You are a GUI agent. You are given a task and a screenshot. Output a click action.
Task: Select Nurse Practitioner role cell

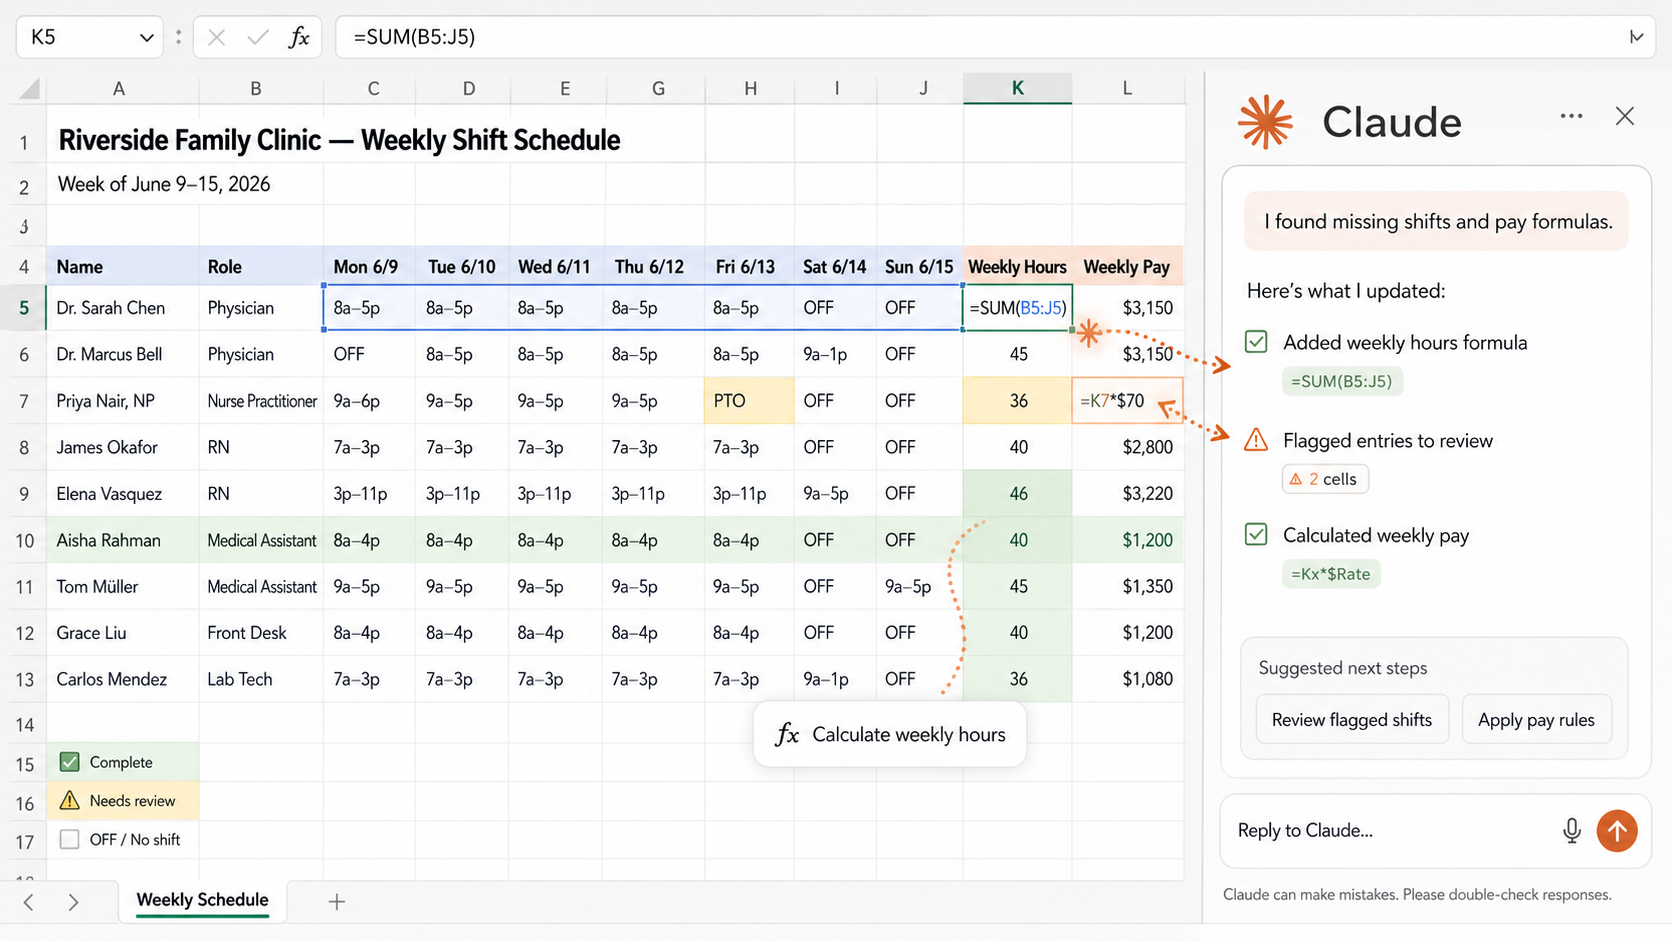(261, 400)
